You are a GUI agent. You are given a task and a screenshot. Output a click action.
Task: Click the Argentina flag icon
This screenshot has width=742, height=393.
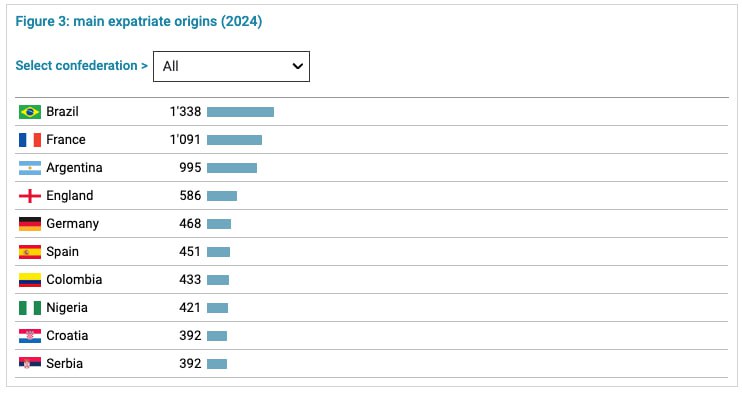(30, 168)
